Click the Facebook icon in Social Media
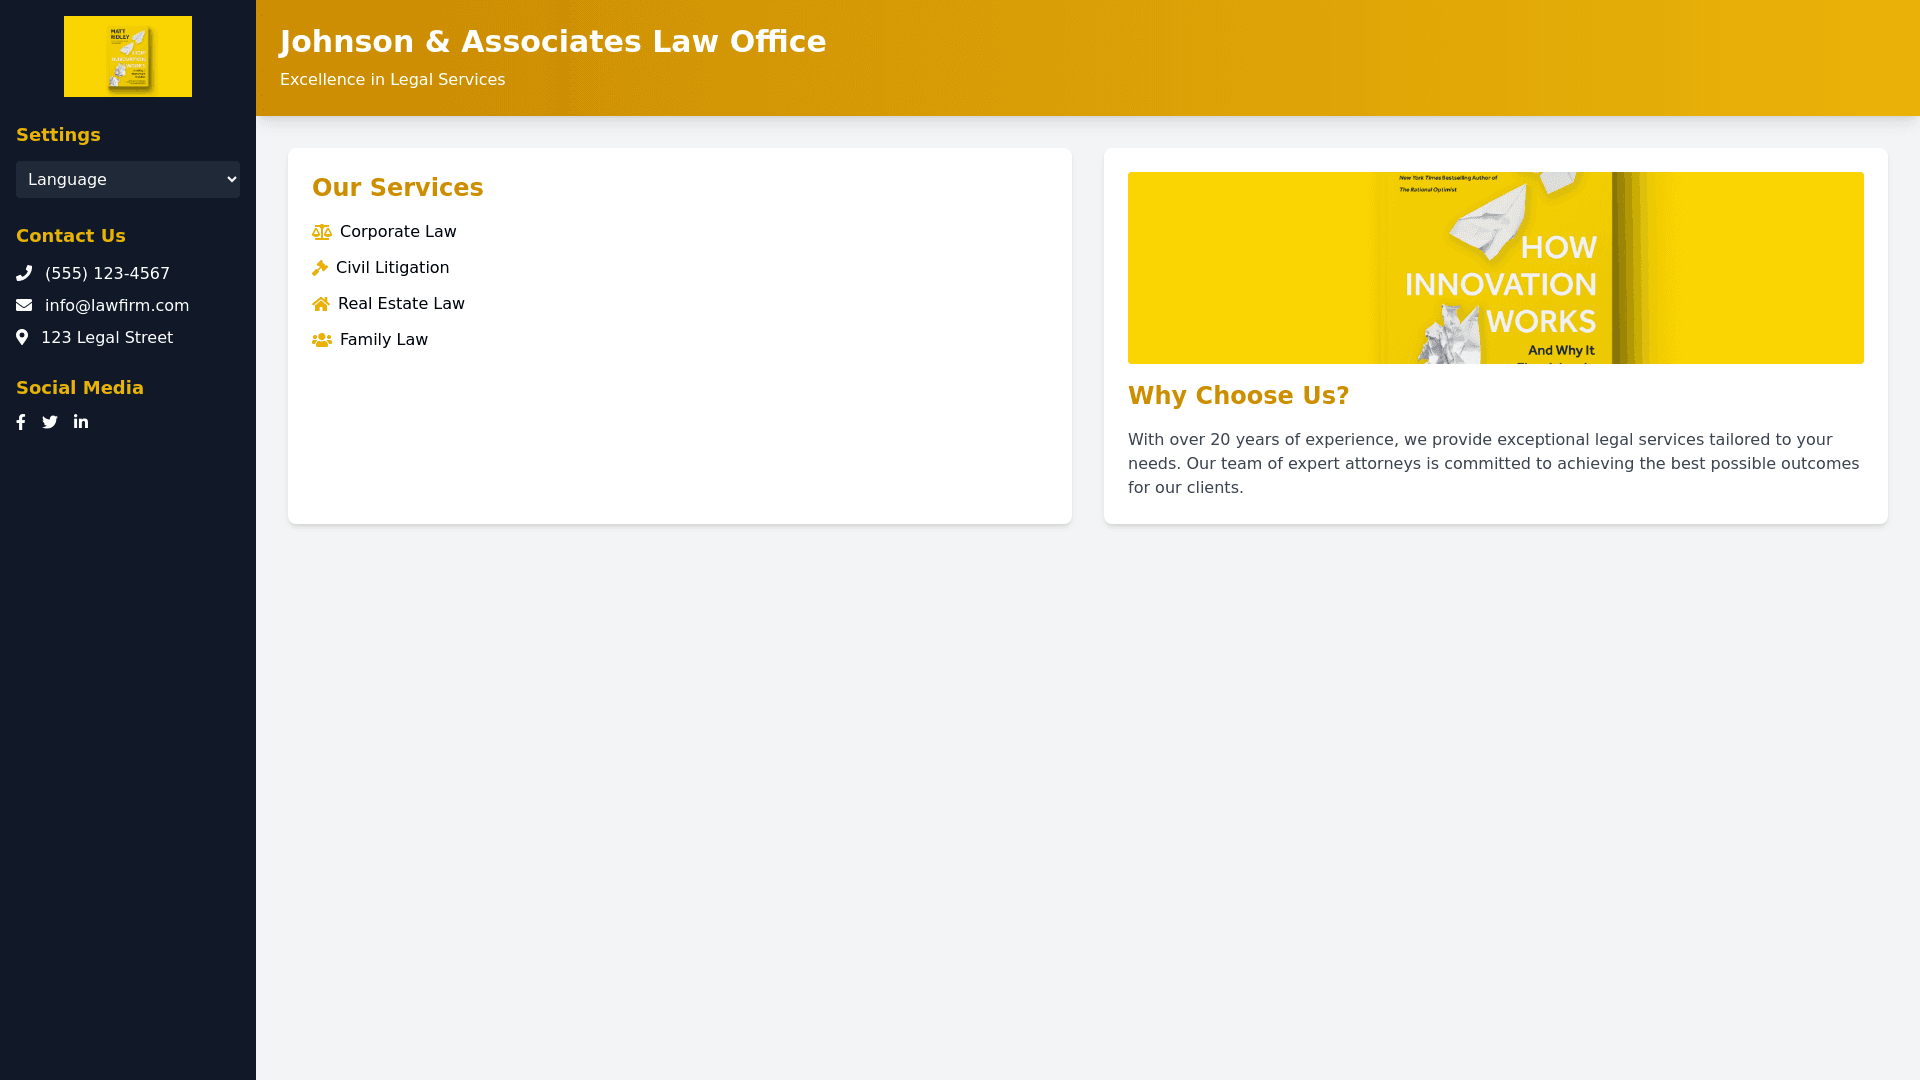The height and width of the screenshot is (1080, 1920). coord(21,422)
